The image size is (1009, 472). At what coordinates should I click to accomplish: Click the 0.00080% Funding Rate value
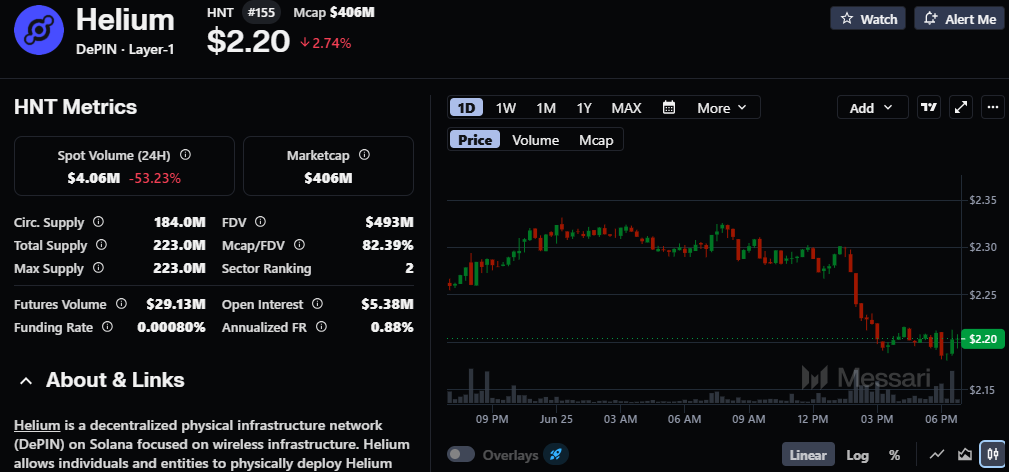[171, 327]
